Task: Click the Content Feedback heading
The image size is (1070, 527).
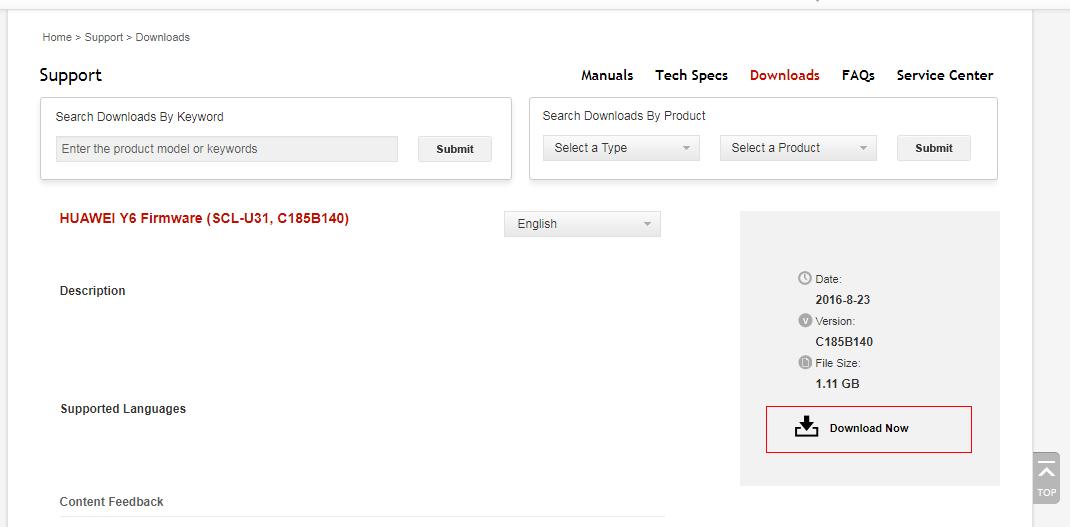Action: pyautogui.click(x=111, y=502)
